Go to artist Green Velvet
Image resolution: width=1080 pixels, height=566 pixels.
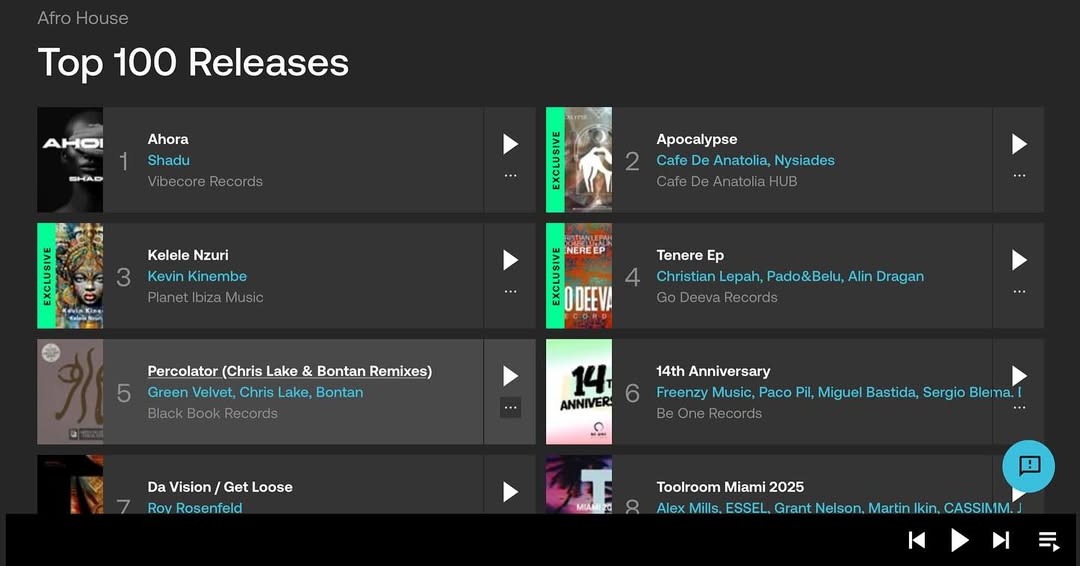(190, 392)
